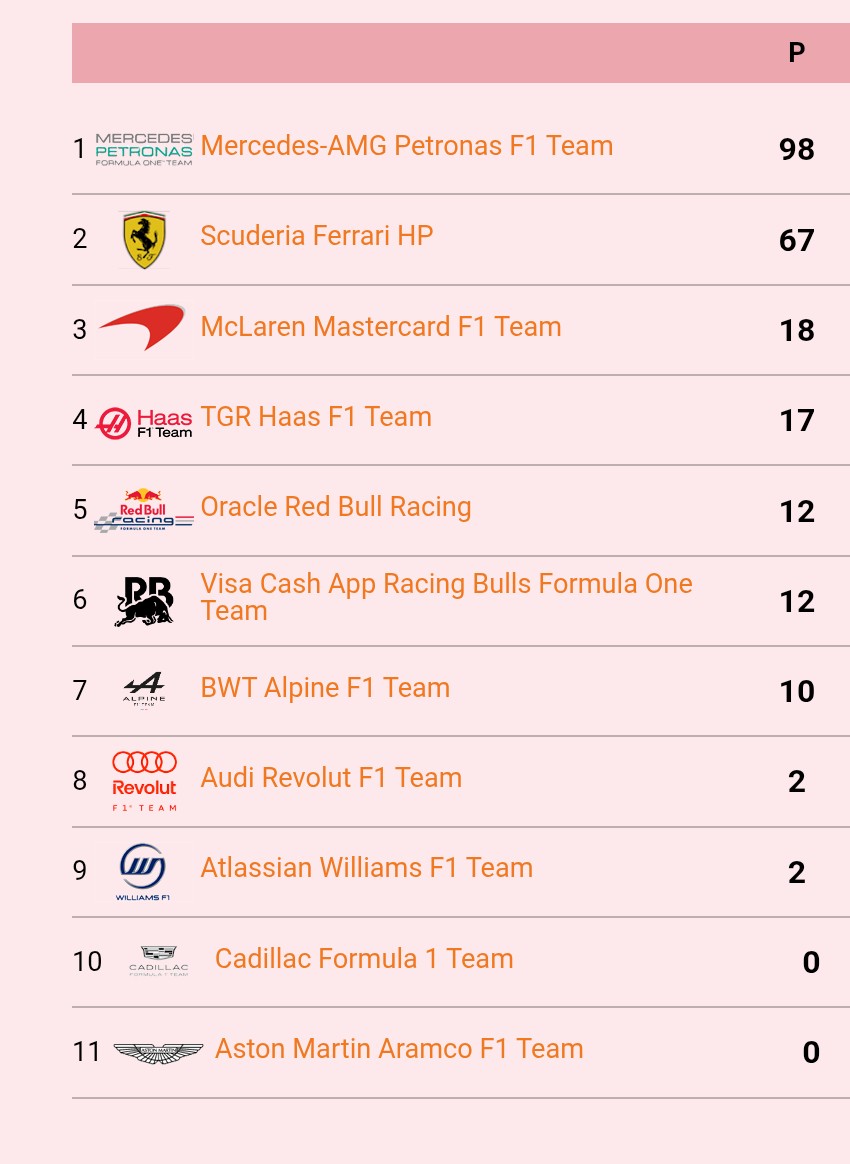Click the Ferrari prancing horse logo
The image size is (850, 1164).
(144, 240)
